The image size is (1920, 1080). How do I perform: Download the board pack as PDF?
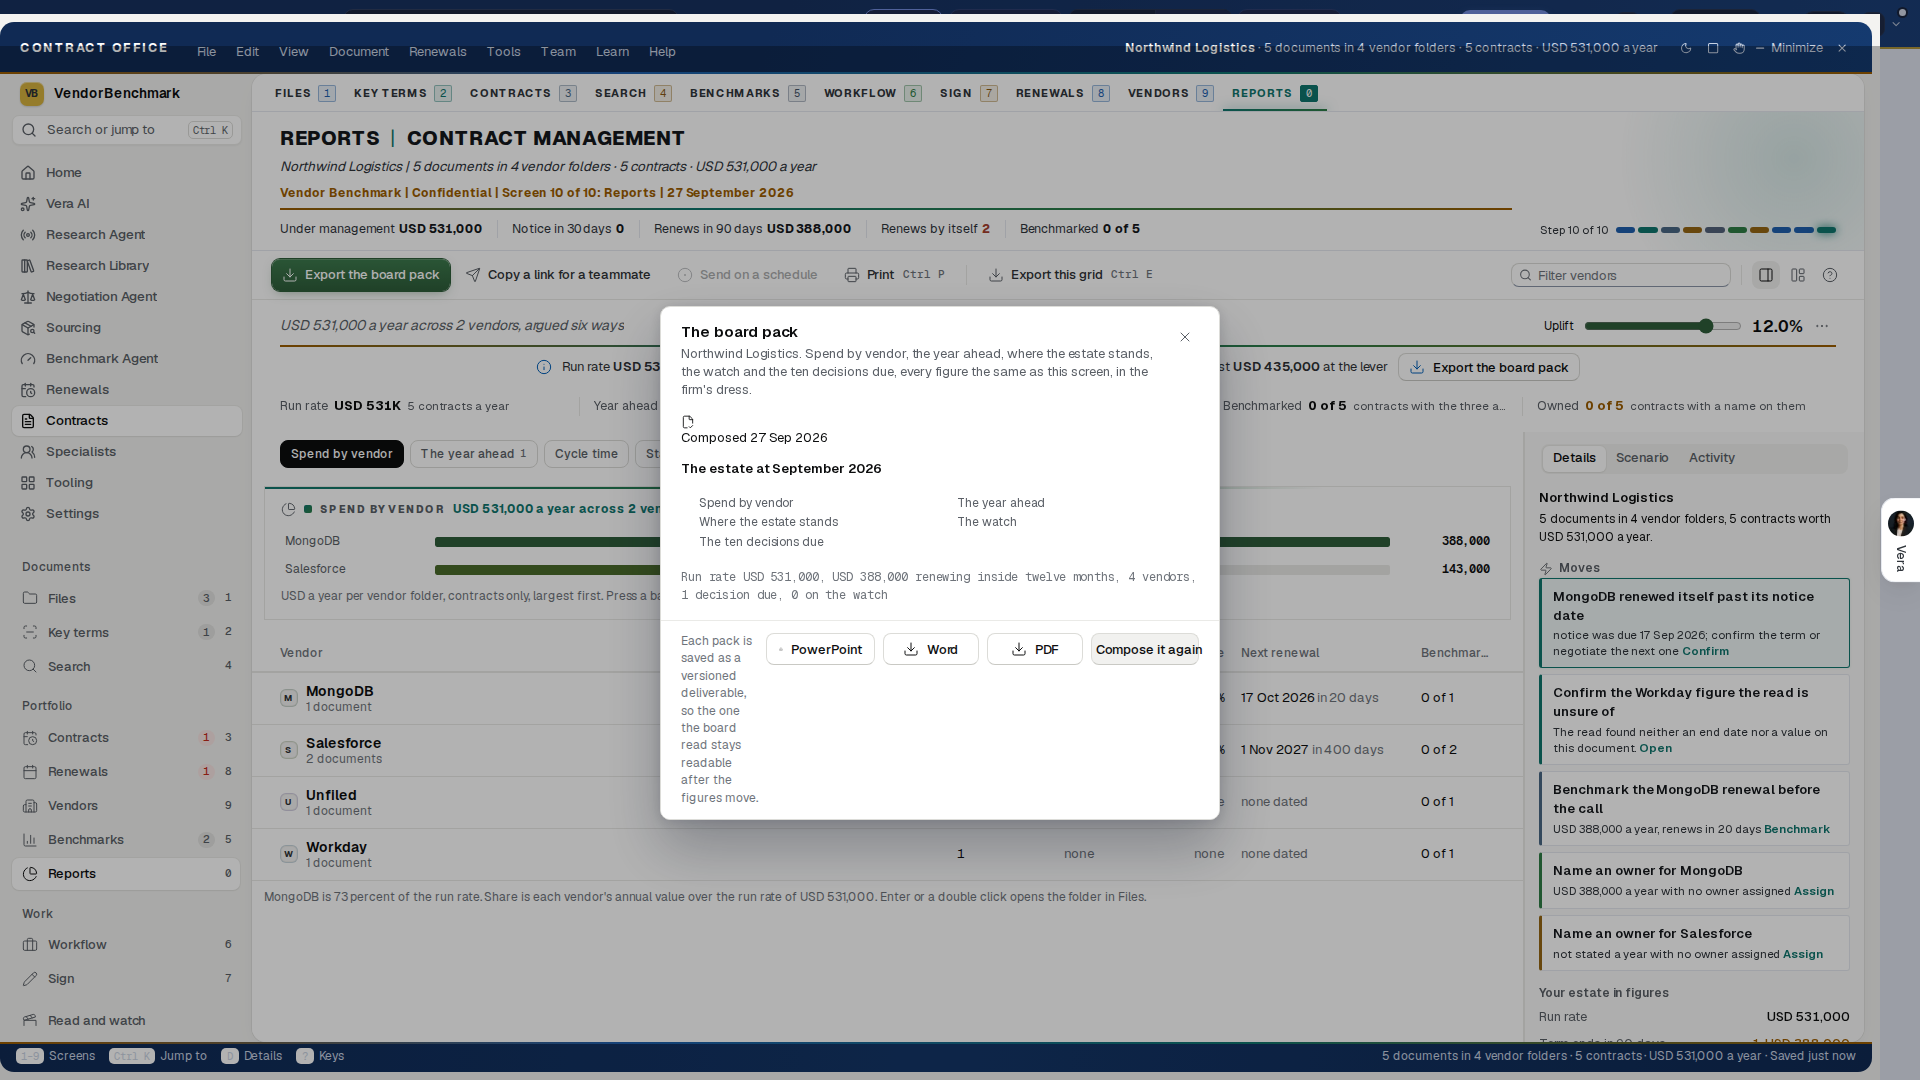pos(1034,649)
